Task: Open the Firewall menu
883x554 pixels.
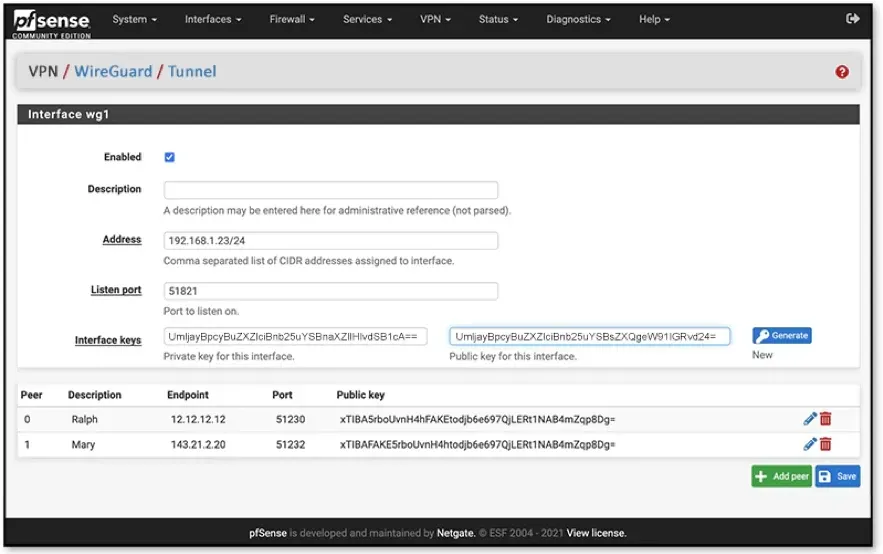Action: coord(292,19)
